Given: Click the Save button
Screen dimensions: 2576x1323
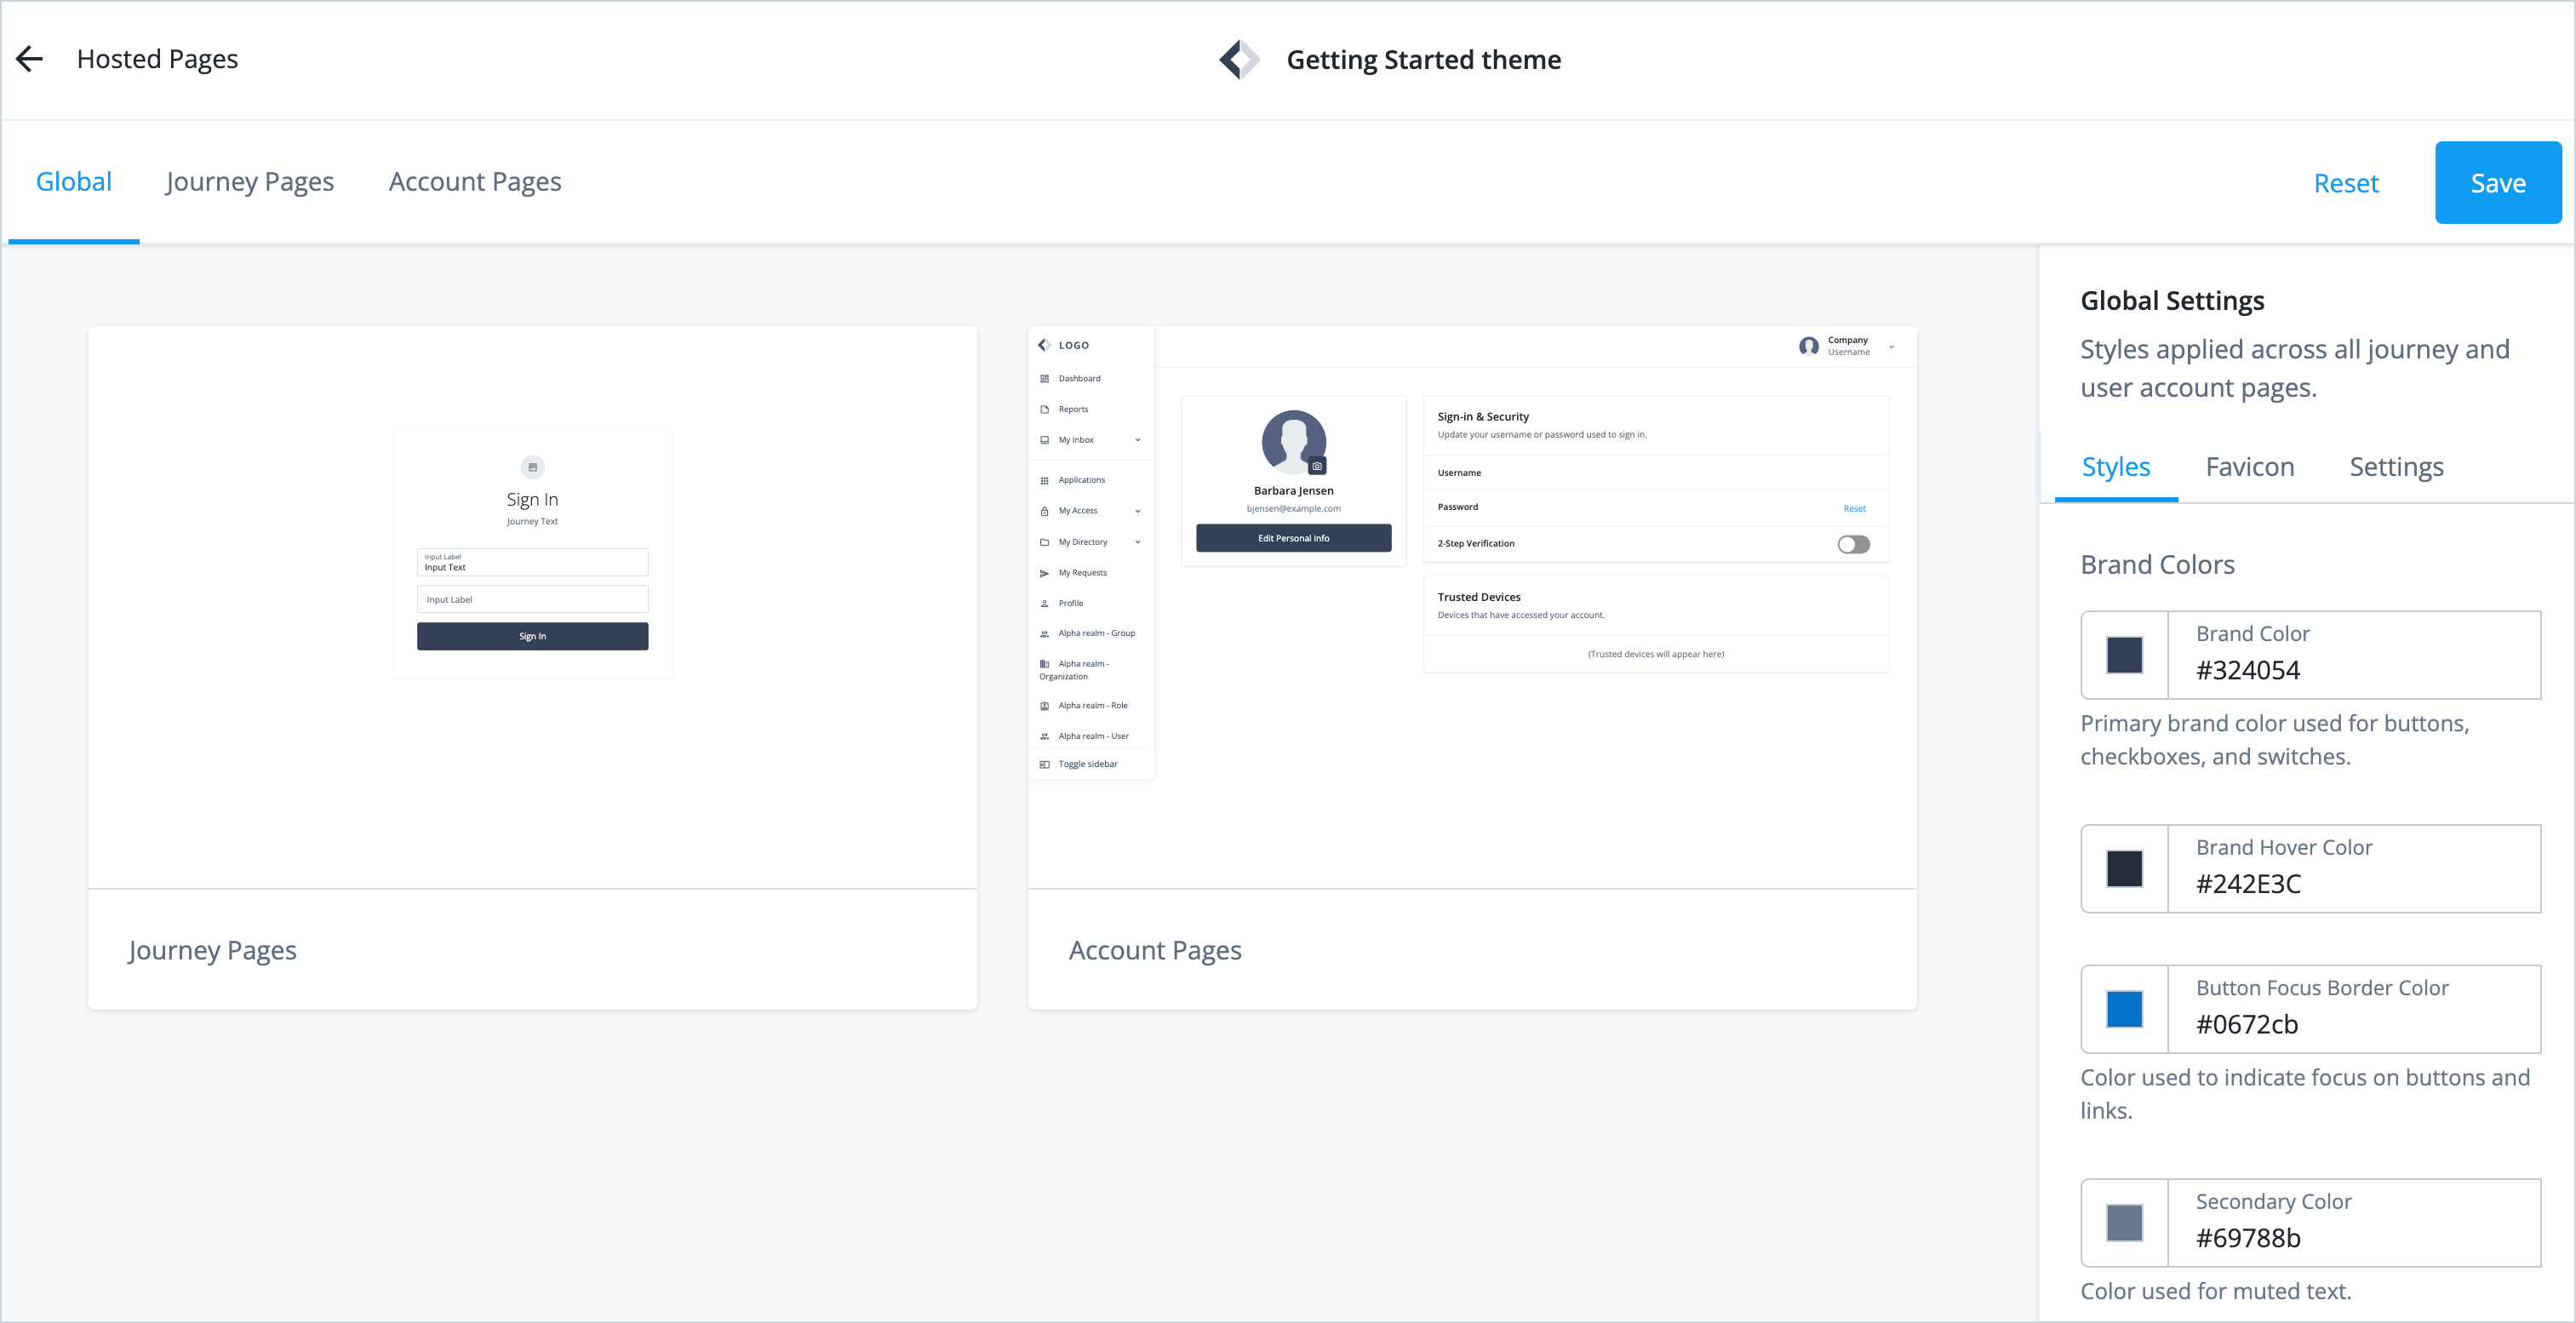Looking at the screenshot, I should click(2498, 182).
